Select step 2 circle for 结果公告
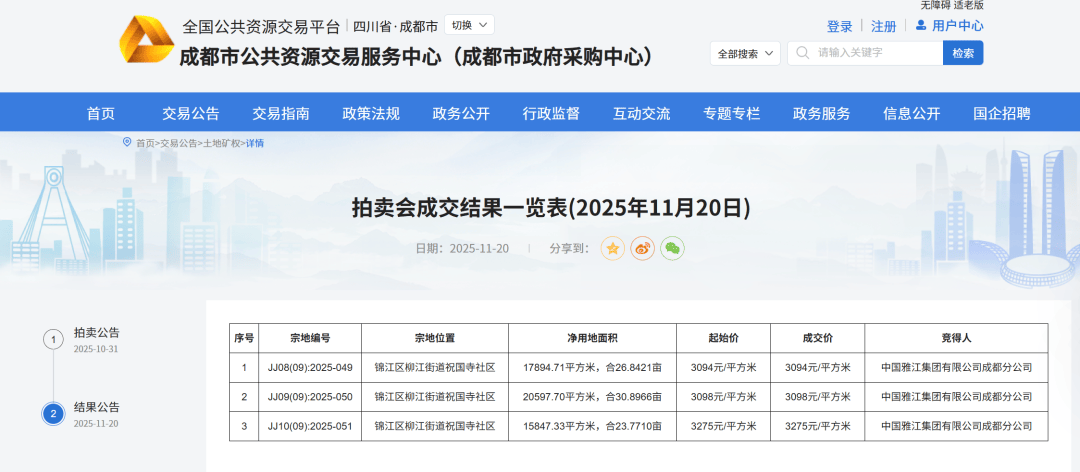The image size is (1080, 472). tap(52, 414)
